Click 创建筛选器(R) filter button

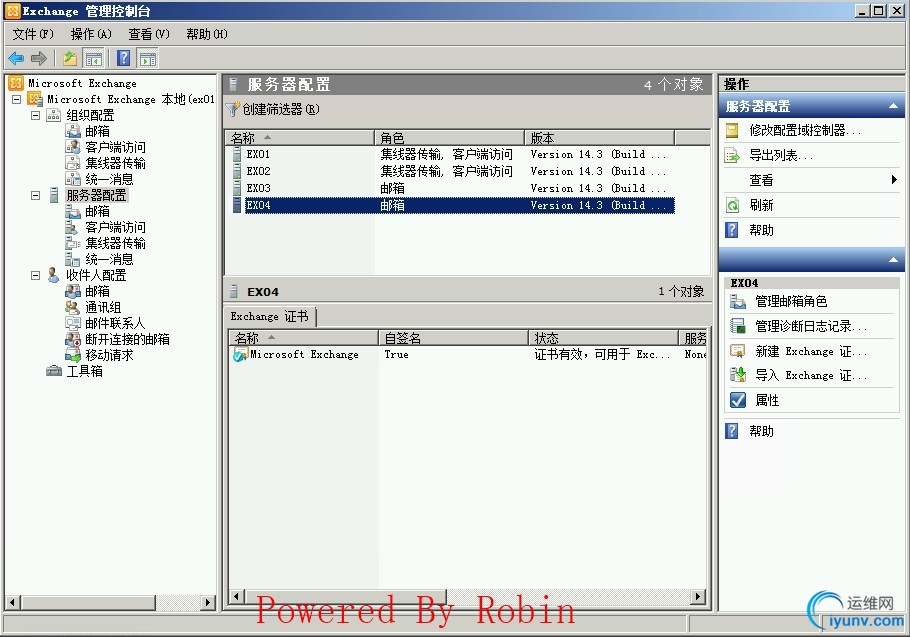(x=273, y=109)
